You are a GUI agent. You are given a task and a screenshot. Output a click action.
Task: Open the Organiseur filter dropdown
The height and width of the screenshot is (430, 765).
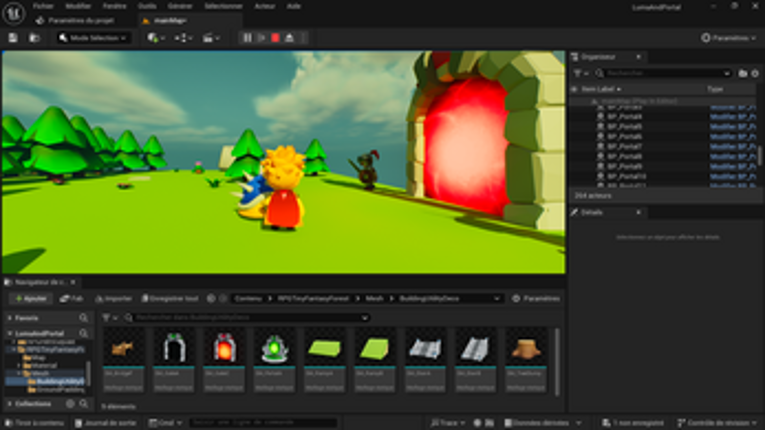pyautogui.click(x=581, y=73)
